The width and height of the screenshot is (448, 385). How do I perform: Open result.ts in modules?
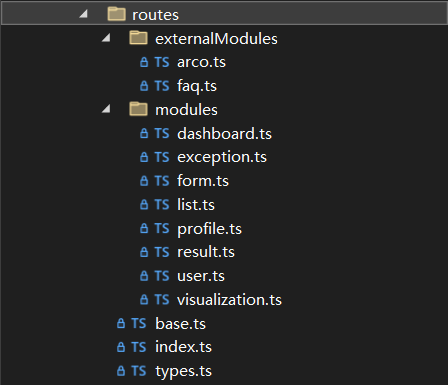pyautogui.click(x=206, y=252)
